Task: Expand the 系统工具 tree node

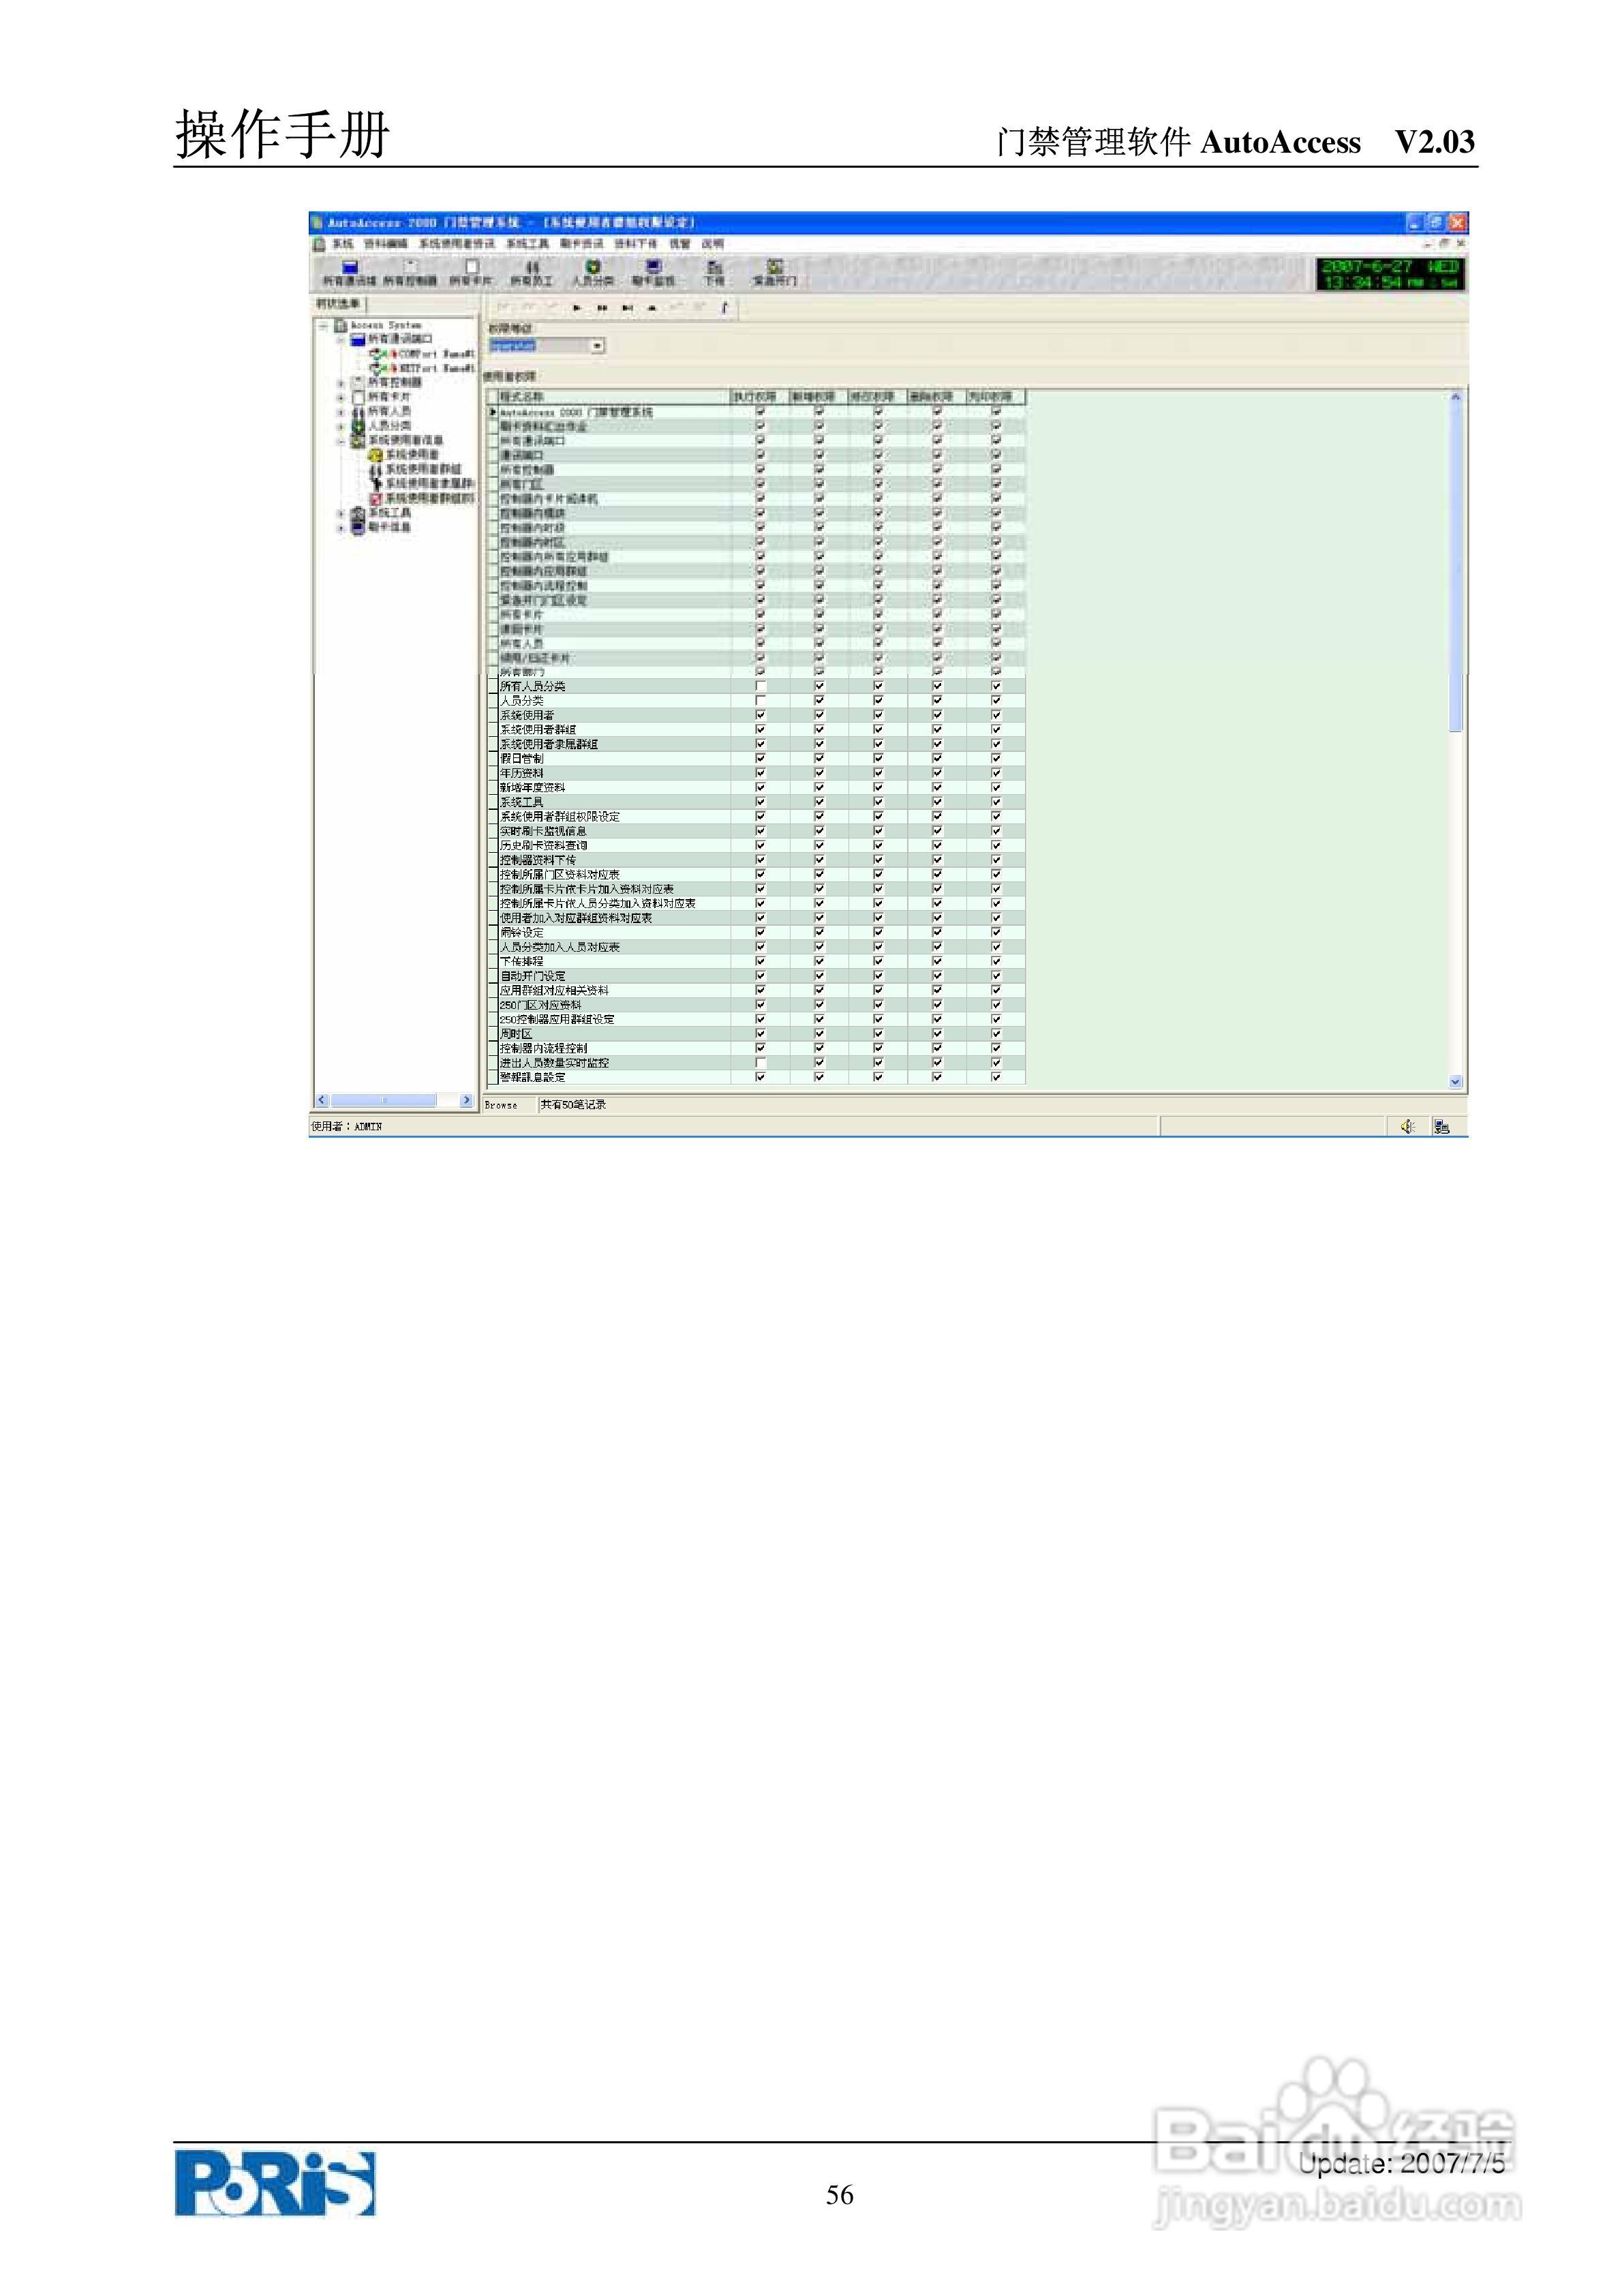Action: (341, 514)
